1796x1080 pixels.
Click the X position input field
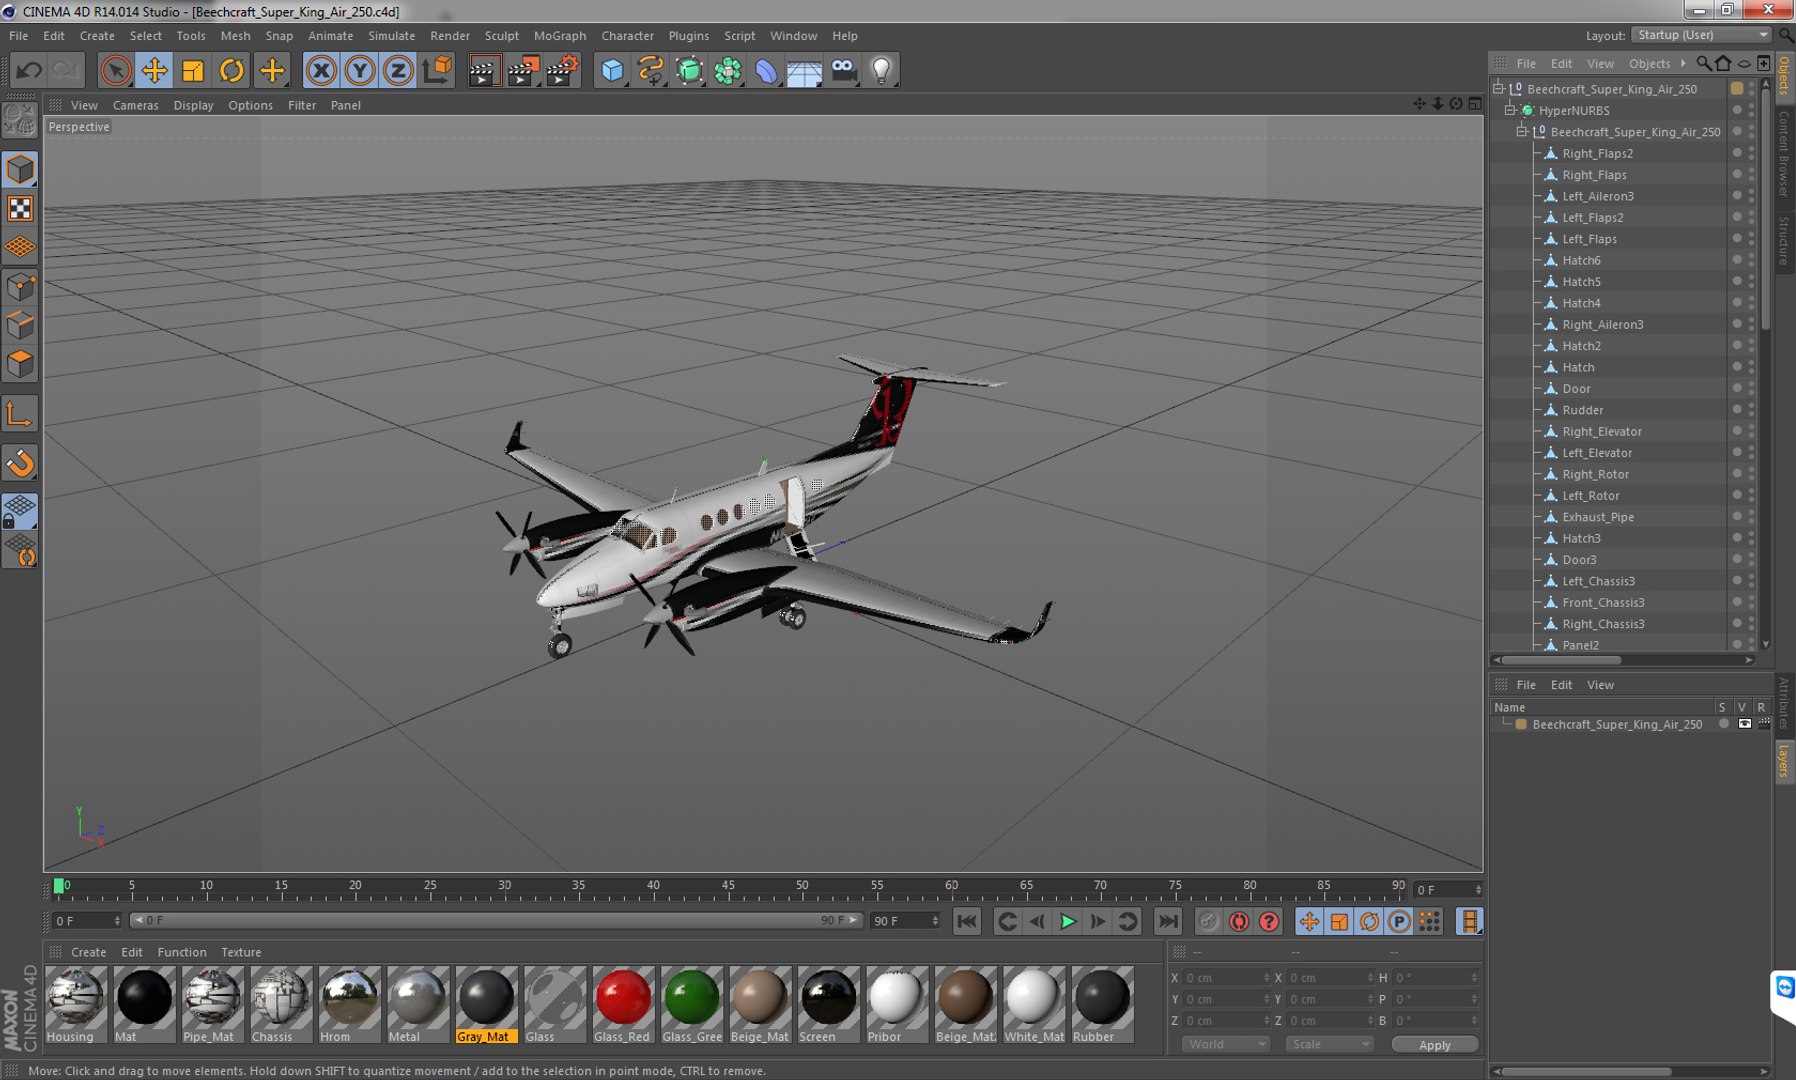pos(1226,978)
